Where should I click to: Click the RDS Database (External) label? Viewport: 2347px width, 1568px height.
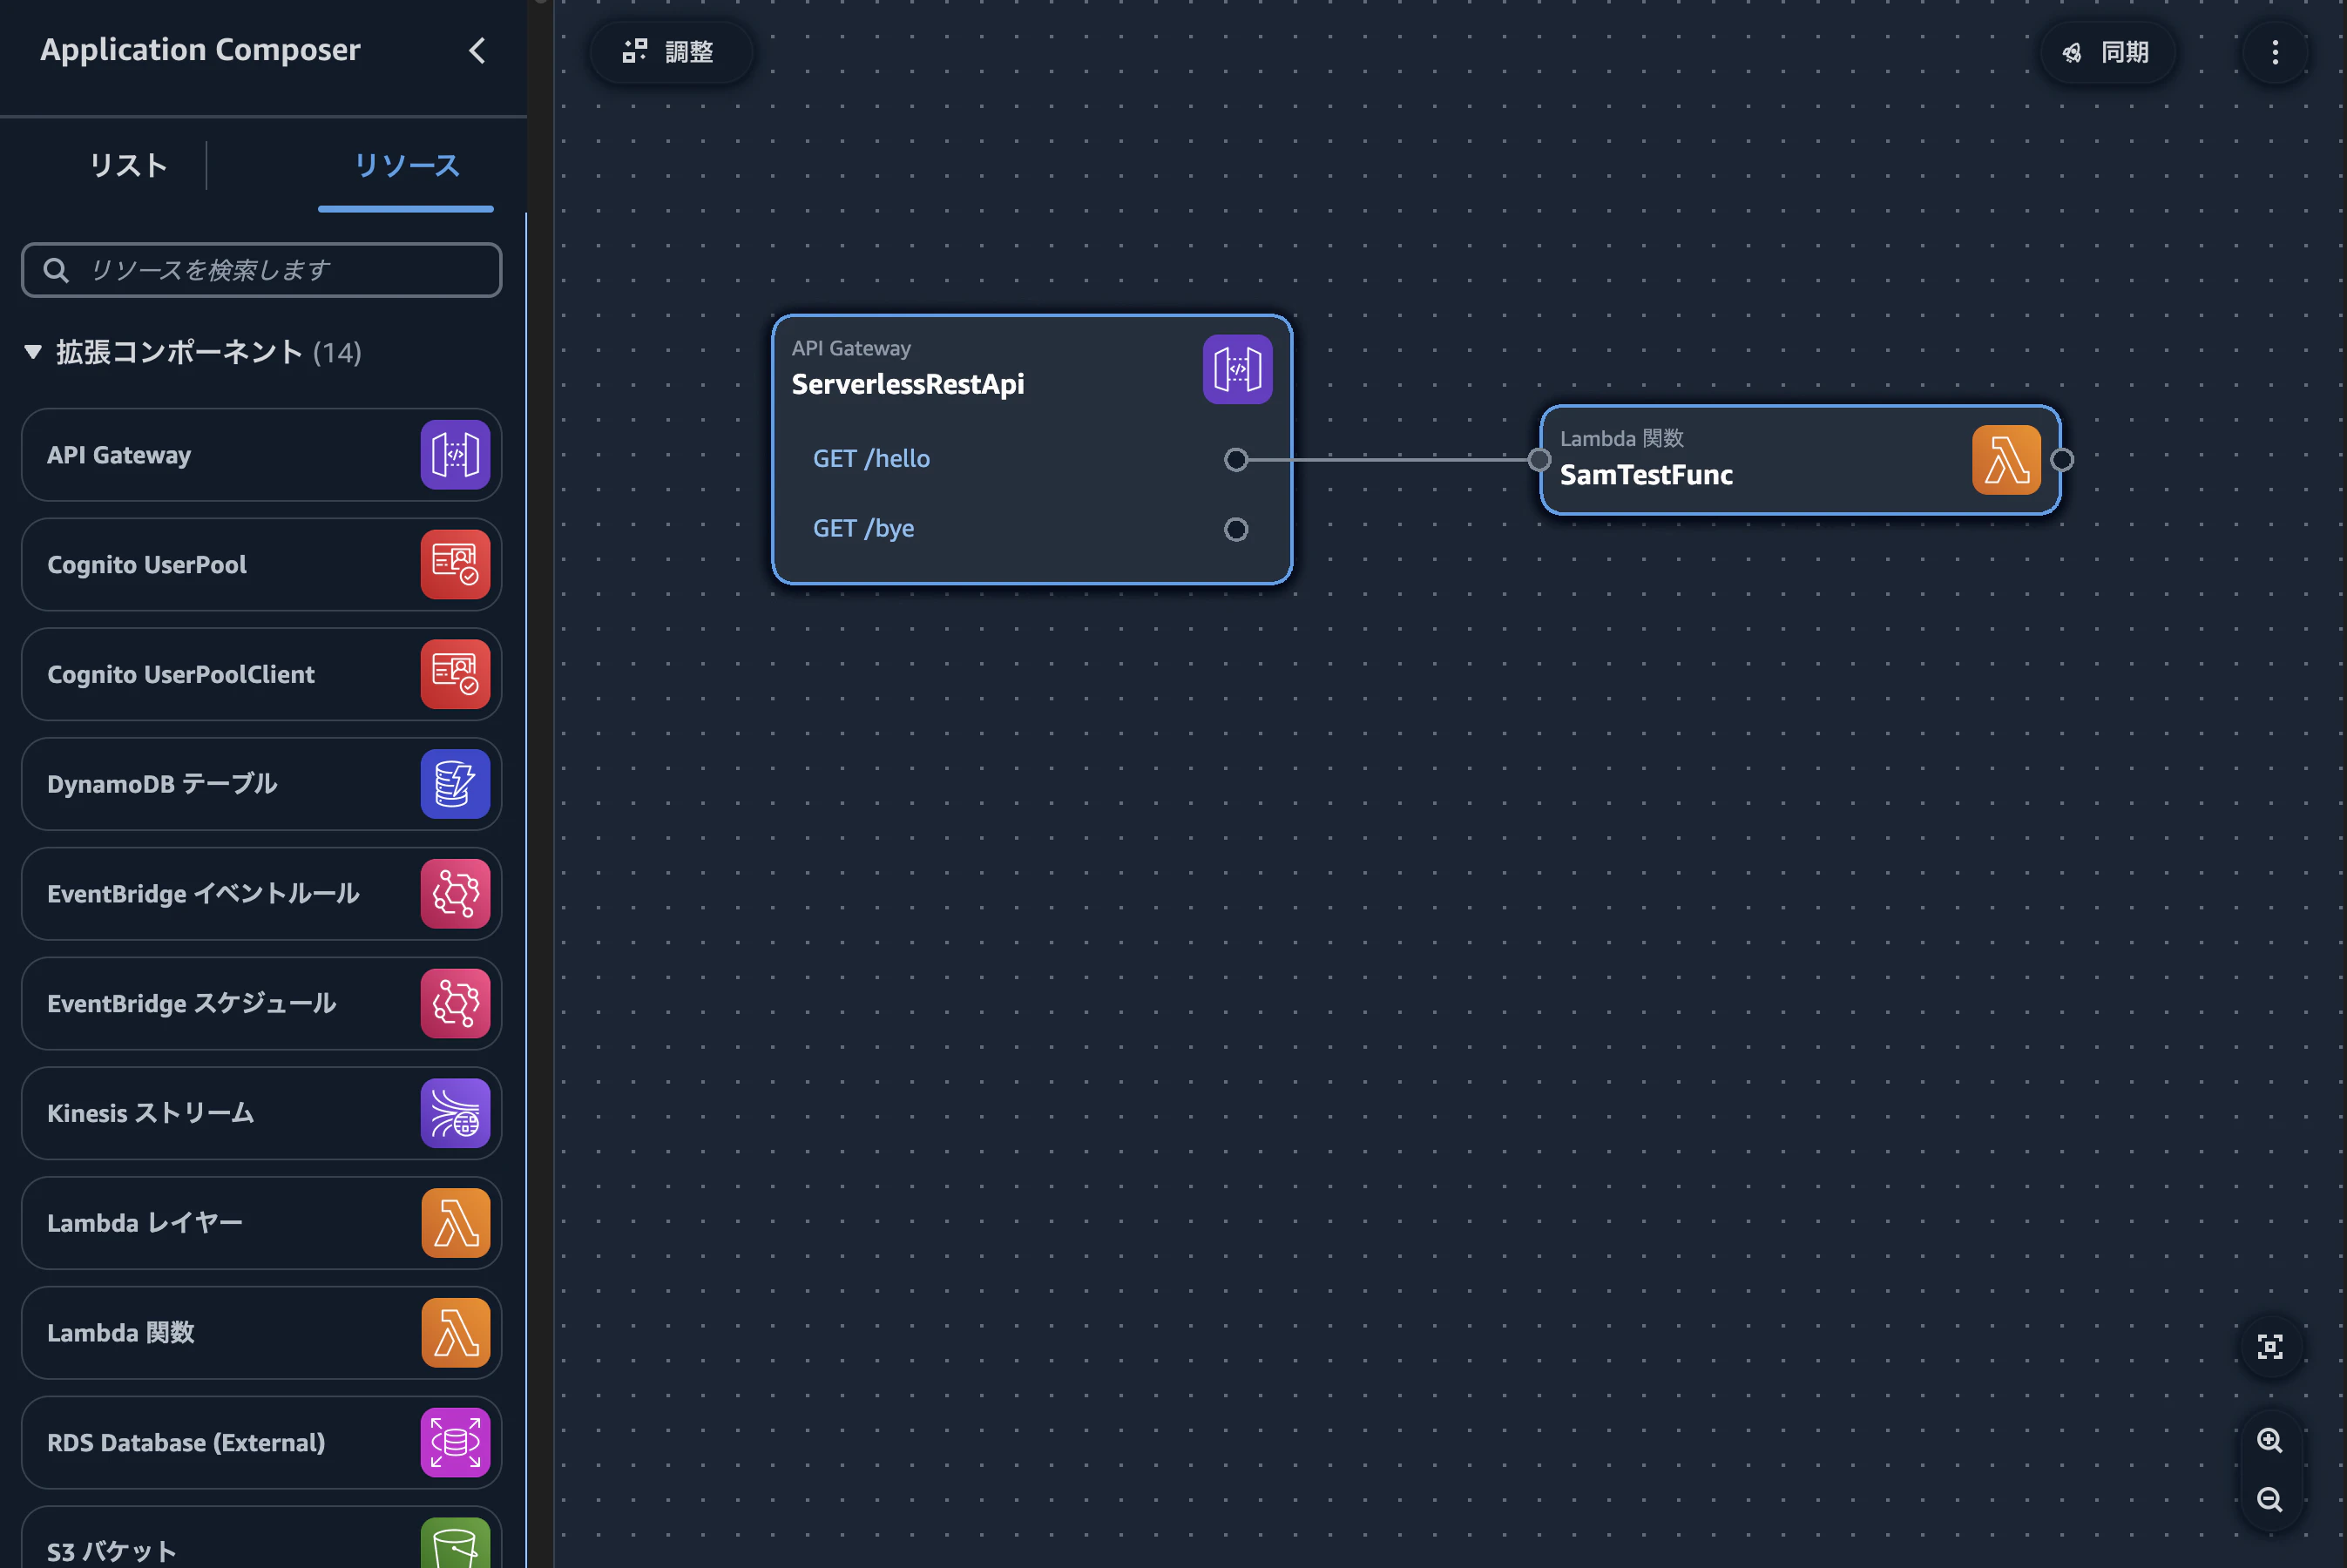(186, 1443)
